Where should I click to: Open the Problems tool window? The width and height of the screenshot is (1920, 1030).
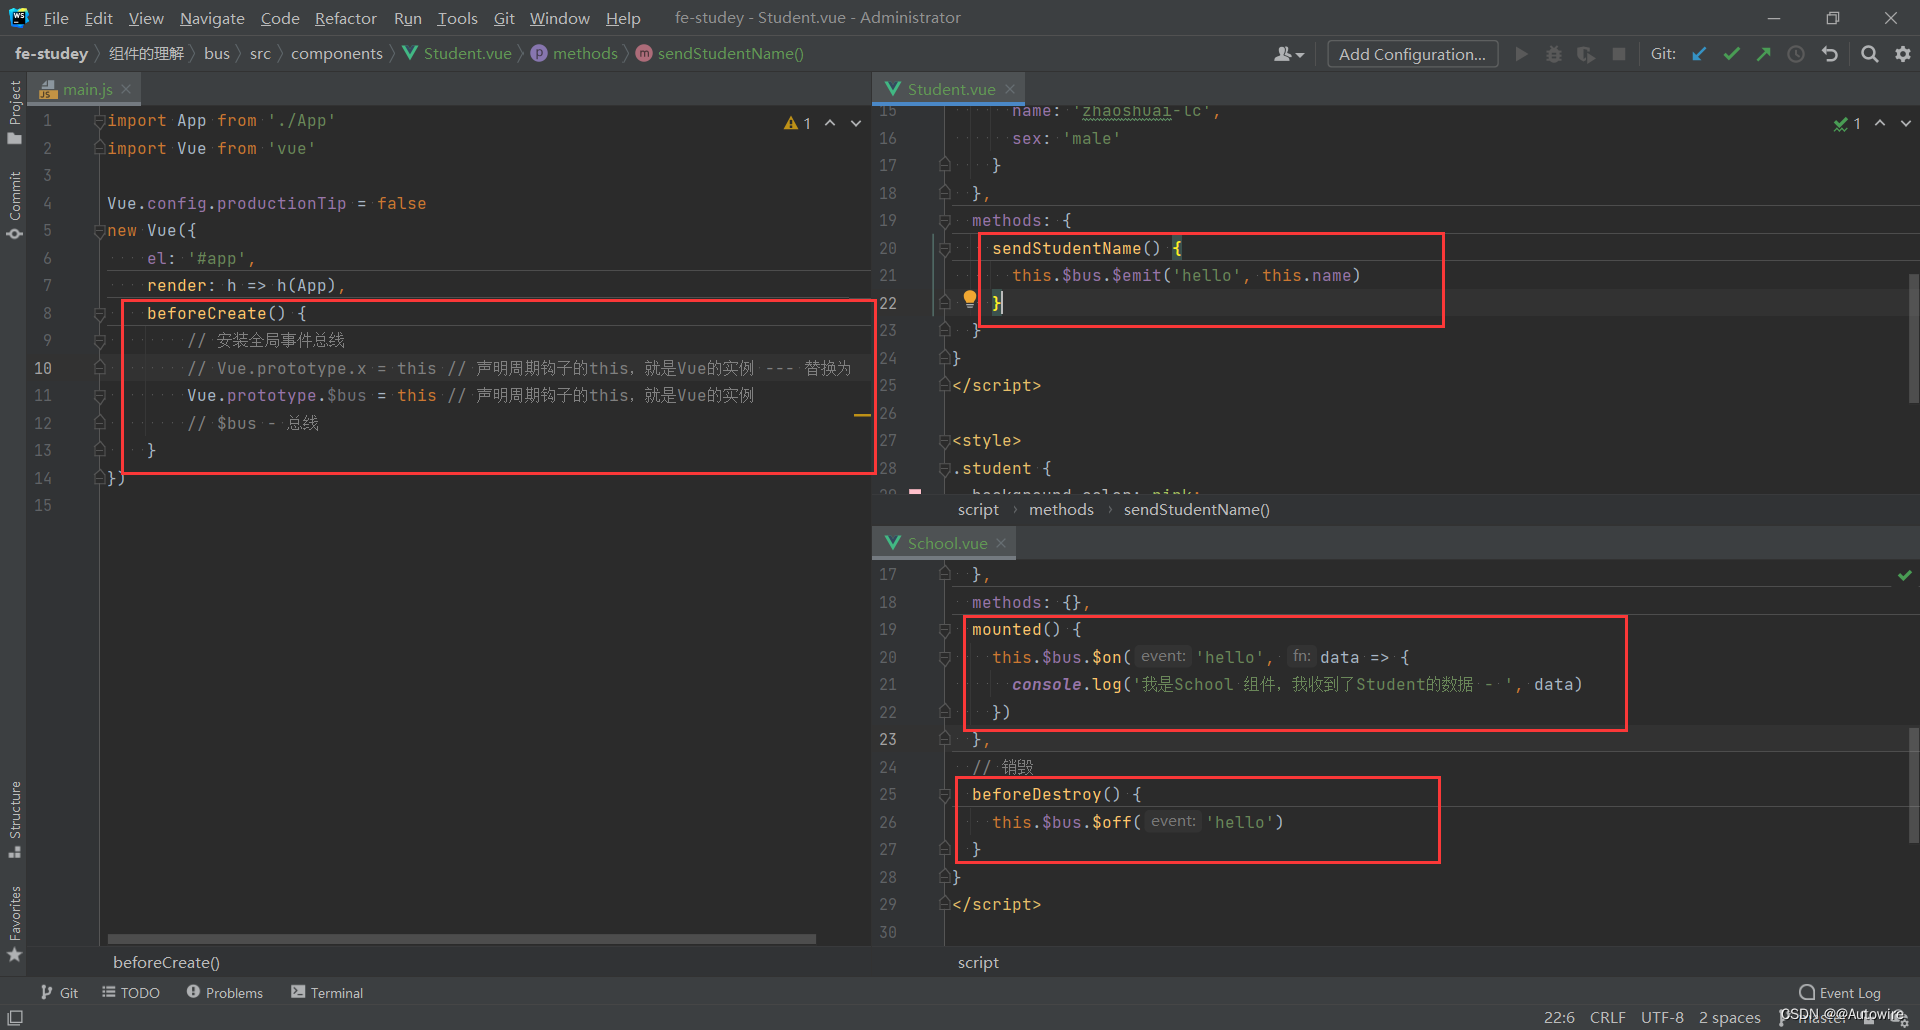pyautogui.click(x=225, y=992)
